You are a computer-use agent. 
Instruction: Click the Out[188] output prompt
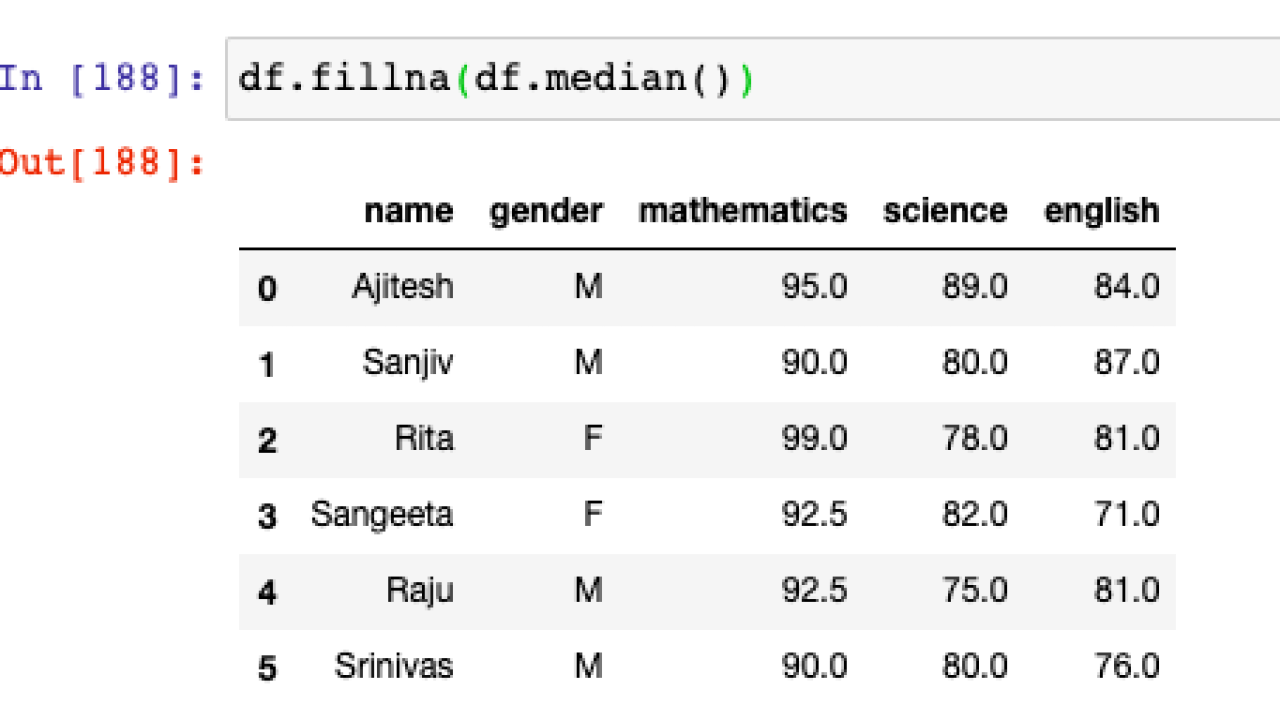(102, 162)
